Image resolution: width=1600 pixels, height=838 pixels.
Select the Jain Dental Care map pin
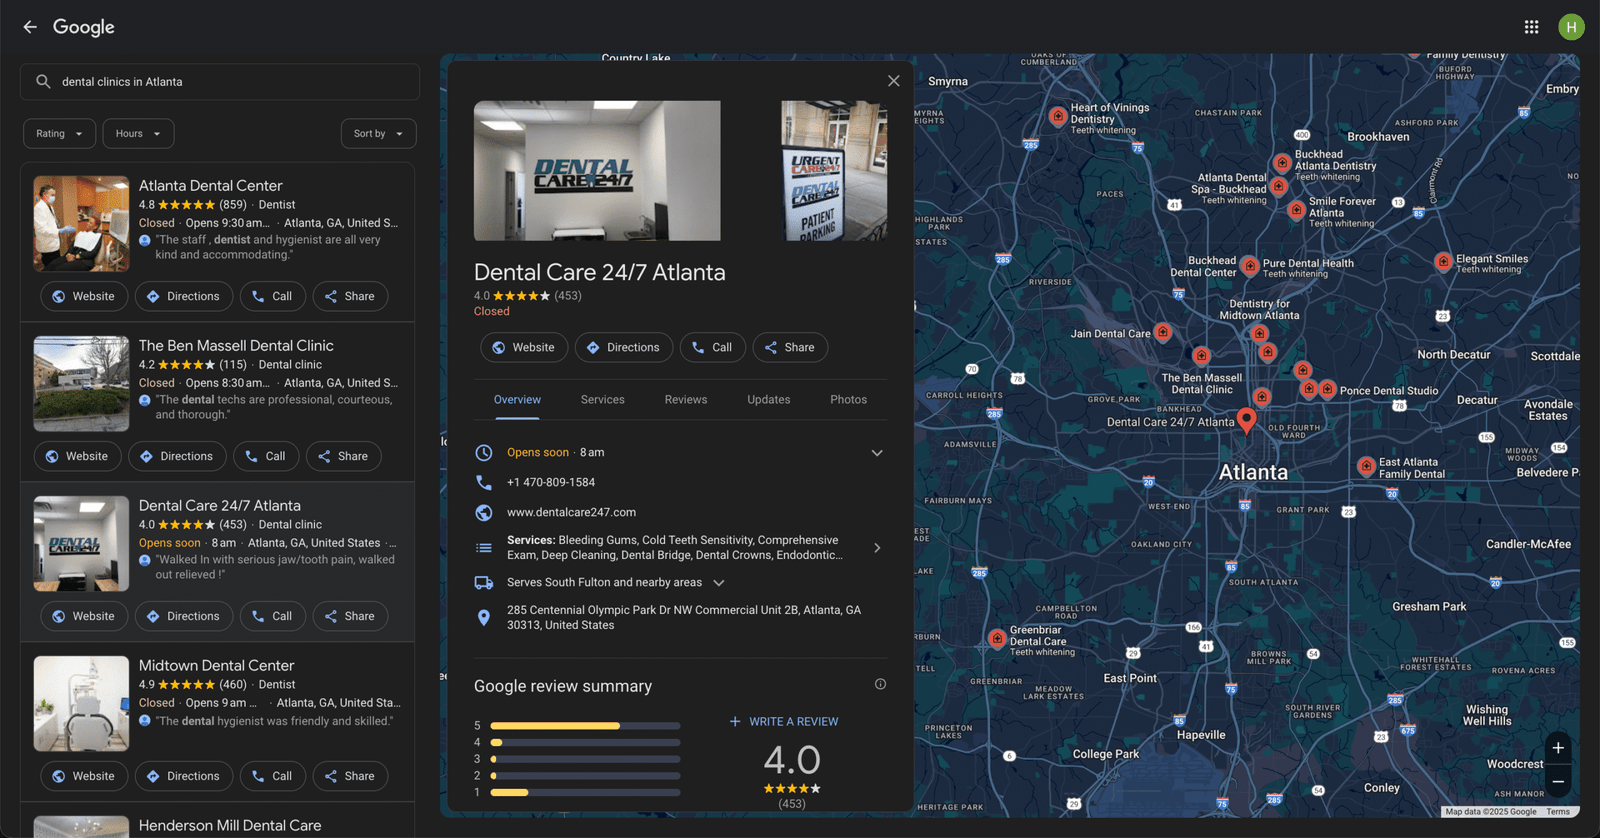click(1163, 332)
